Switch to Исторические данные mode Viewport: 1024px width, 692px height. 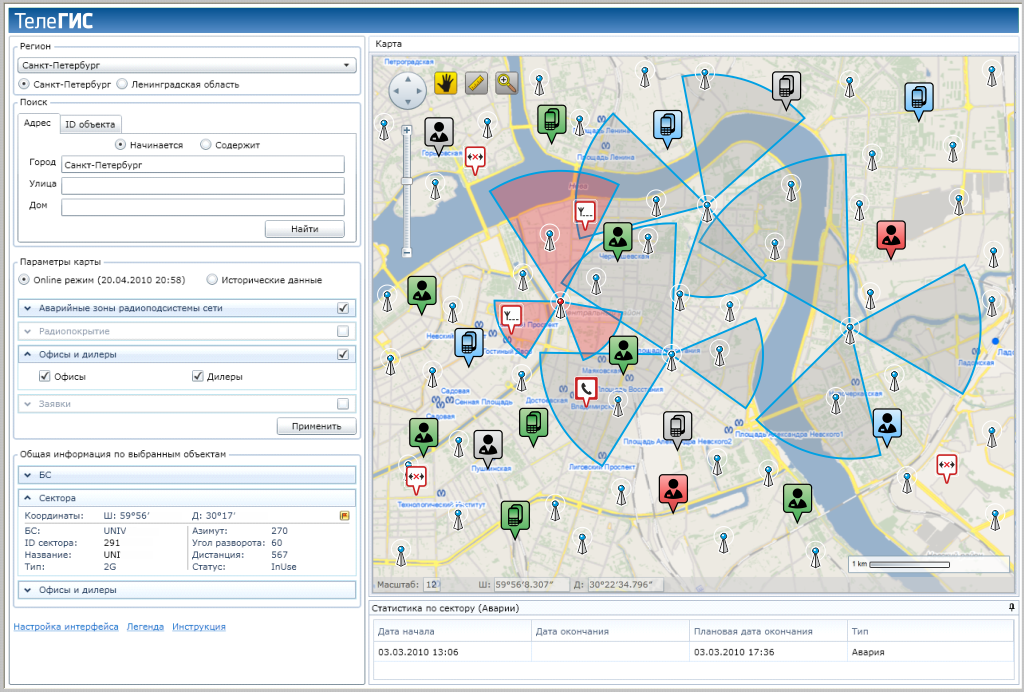pos(212,280)
